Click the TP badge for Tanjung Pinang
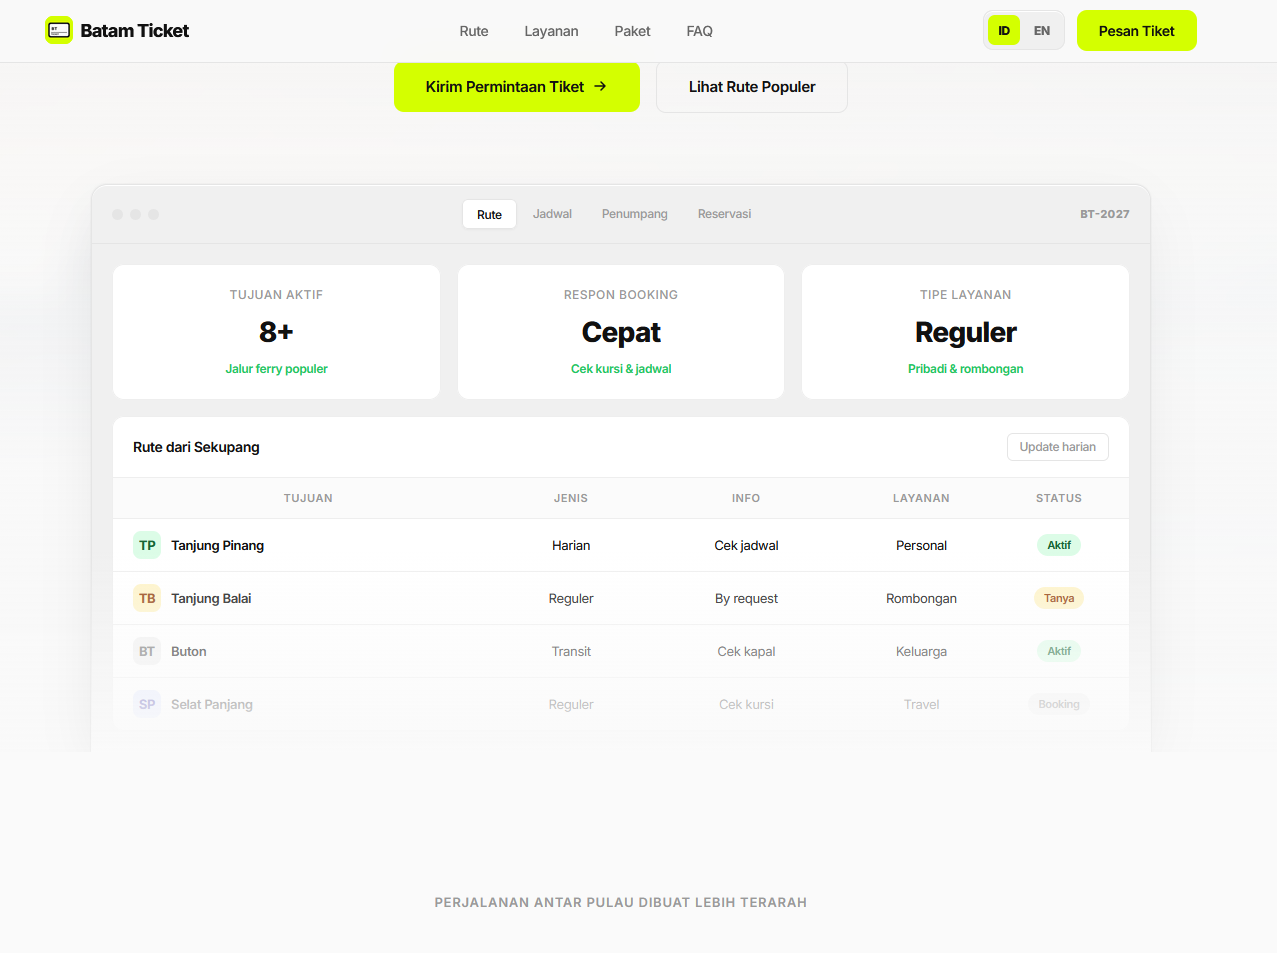 pos(147,545)
